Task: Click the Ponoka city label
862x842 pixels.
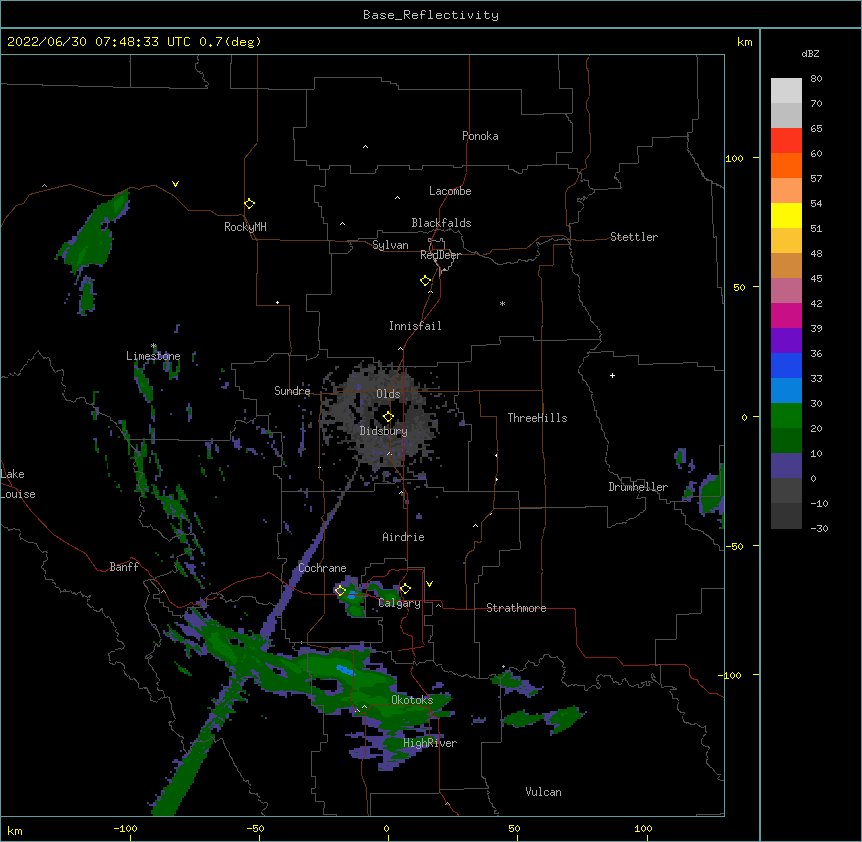Action: click(x=480, y=136)
